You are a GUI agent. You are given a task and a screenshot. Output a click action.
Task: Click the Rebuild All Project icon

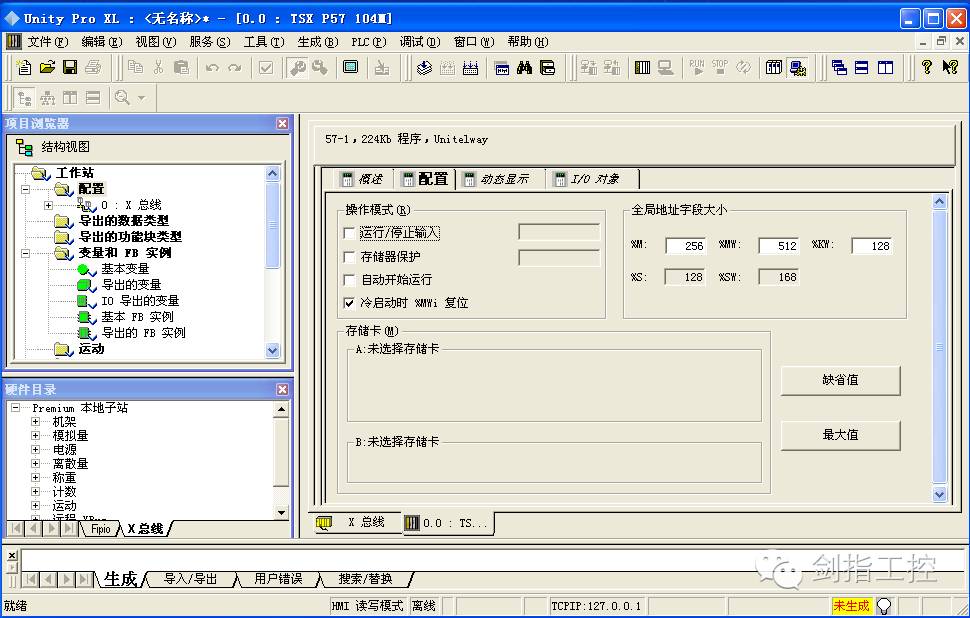pyautogui.click(x=470, y=67)
